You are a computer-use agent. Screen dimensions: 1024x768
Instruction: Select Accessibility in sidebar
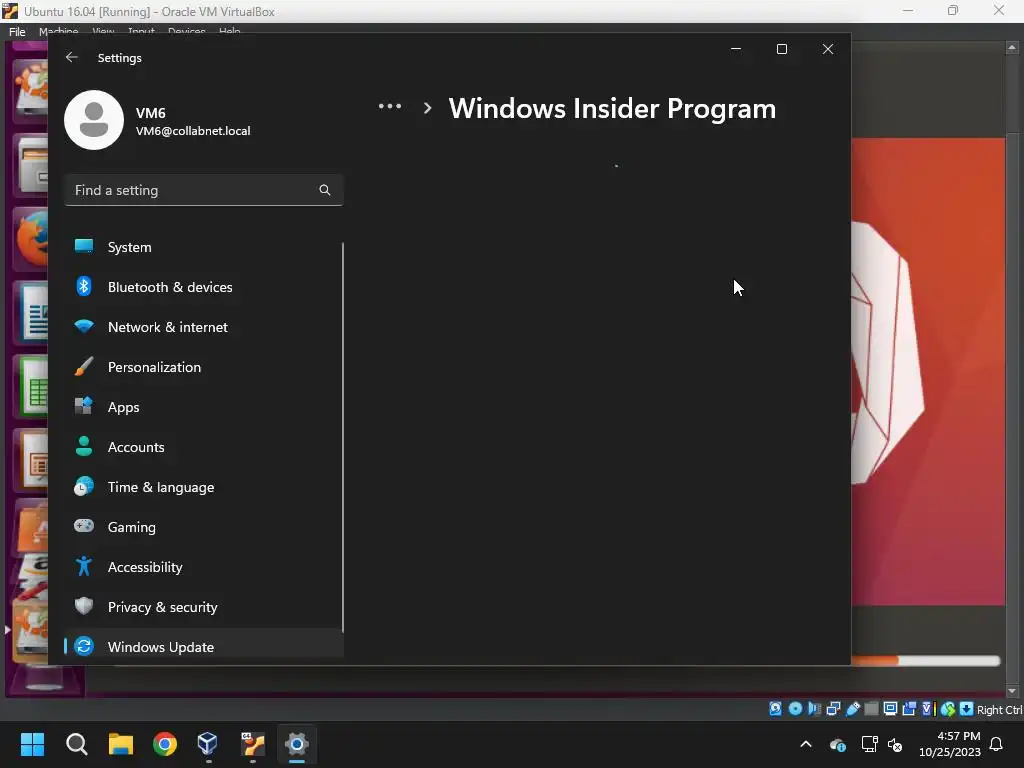click(x=204, y=567)
